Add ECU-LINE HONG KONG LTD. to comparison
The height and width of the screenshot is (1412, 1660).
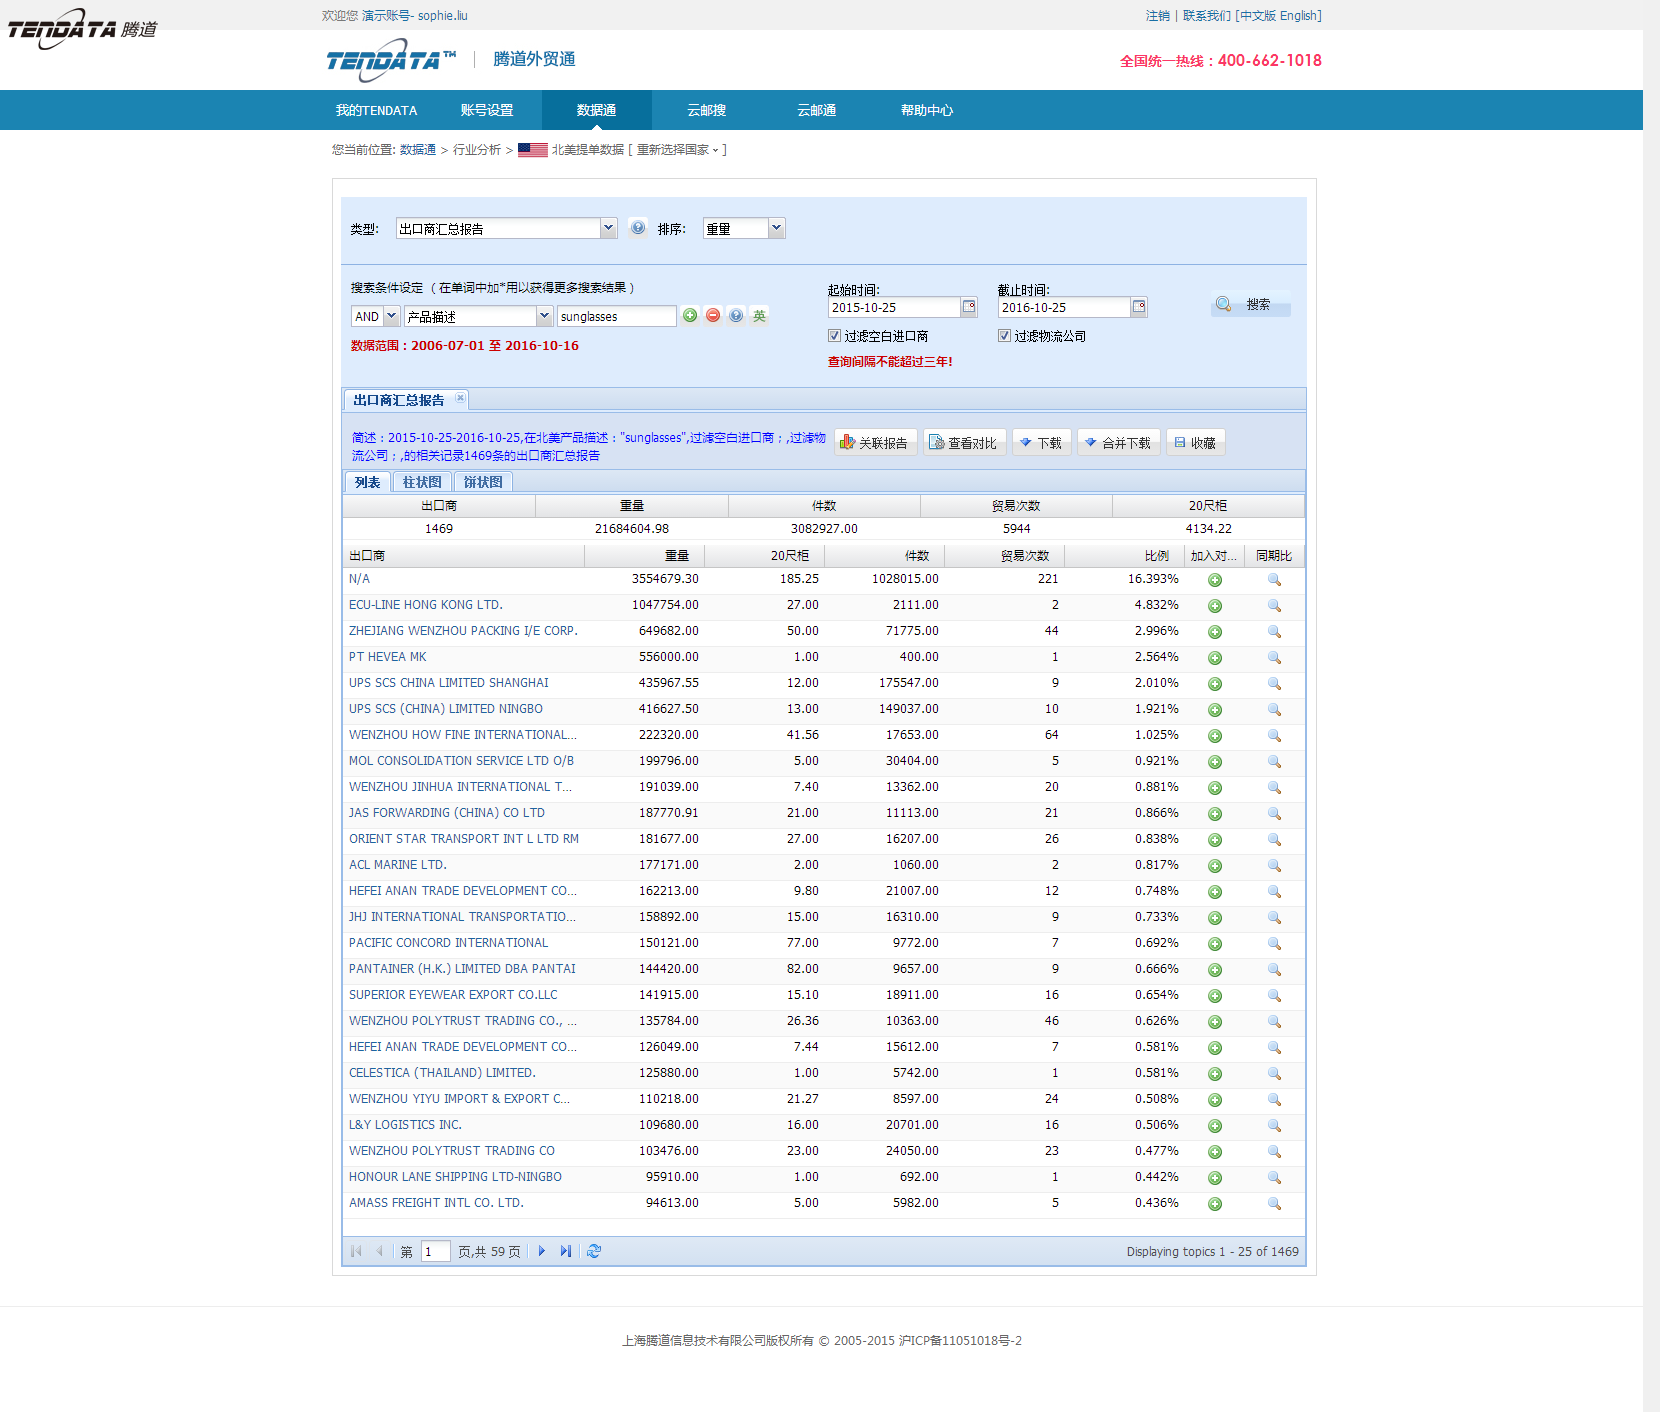tap(1214, 606)
